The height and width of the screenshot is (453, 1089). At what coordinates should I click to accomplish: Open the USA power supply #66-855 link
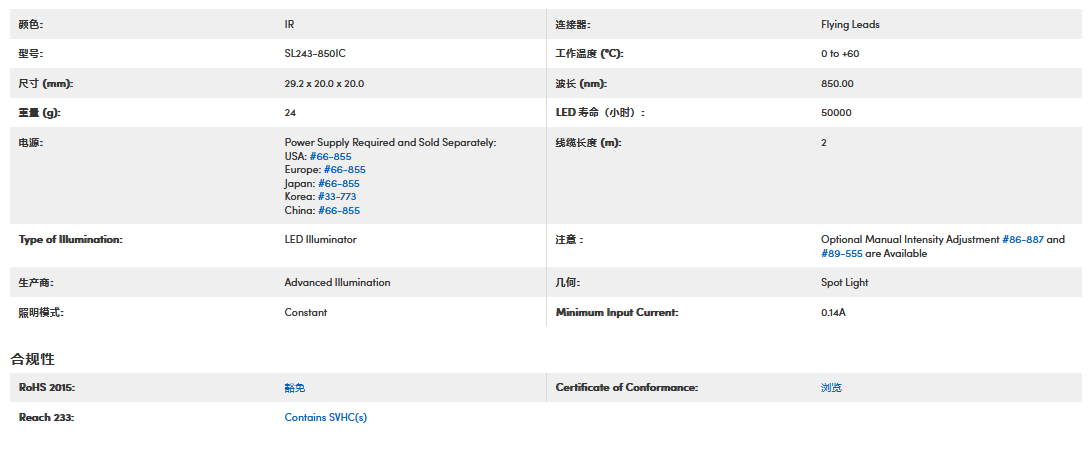click(330, 156)
